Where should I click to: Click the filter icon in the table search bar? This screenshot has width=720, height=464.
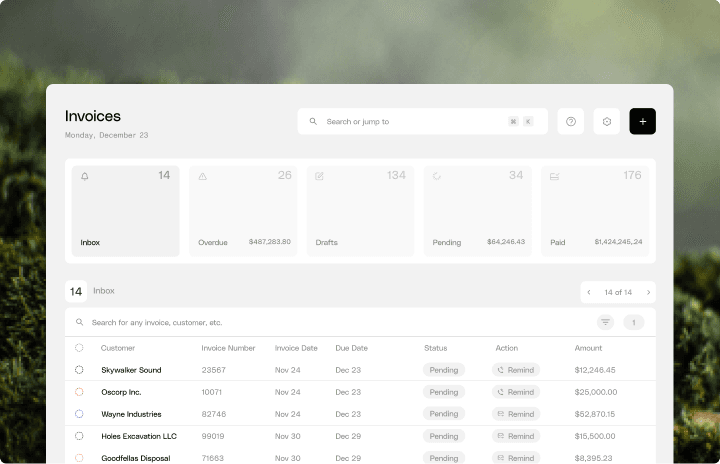[605, 322]
